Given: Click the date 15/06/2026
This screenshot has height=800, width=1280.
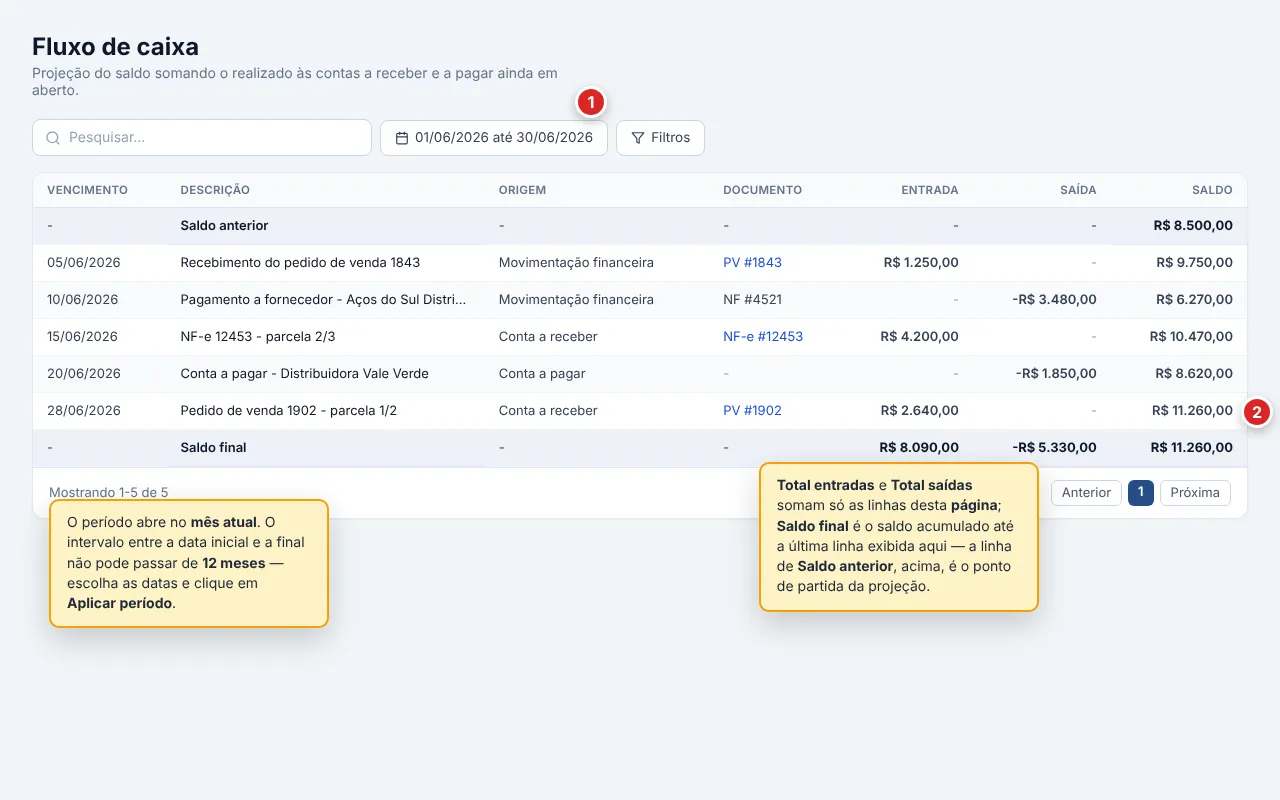Looking at the screenshot, I should pos(83,337).
